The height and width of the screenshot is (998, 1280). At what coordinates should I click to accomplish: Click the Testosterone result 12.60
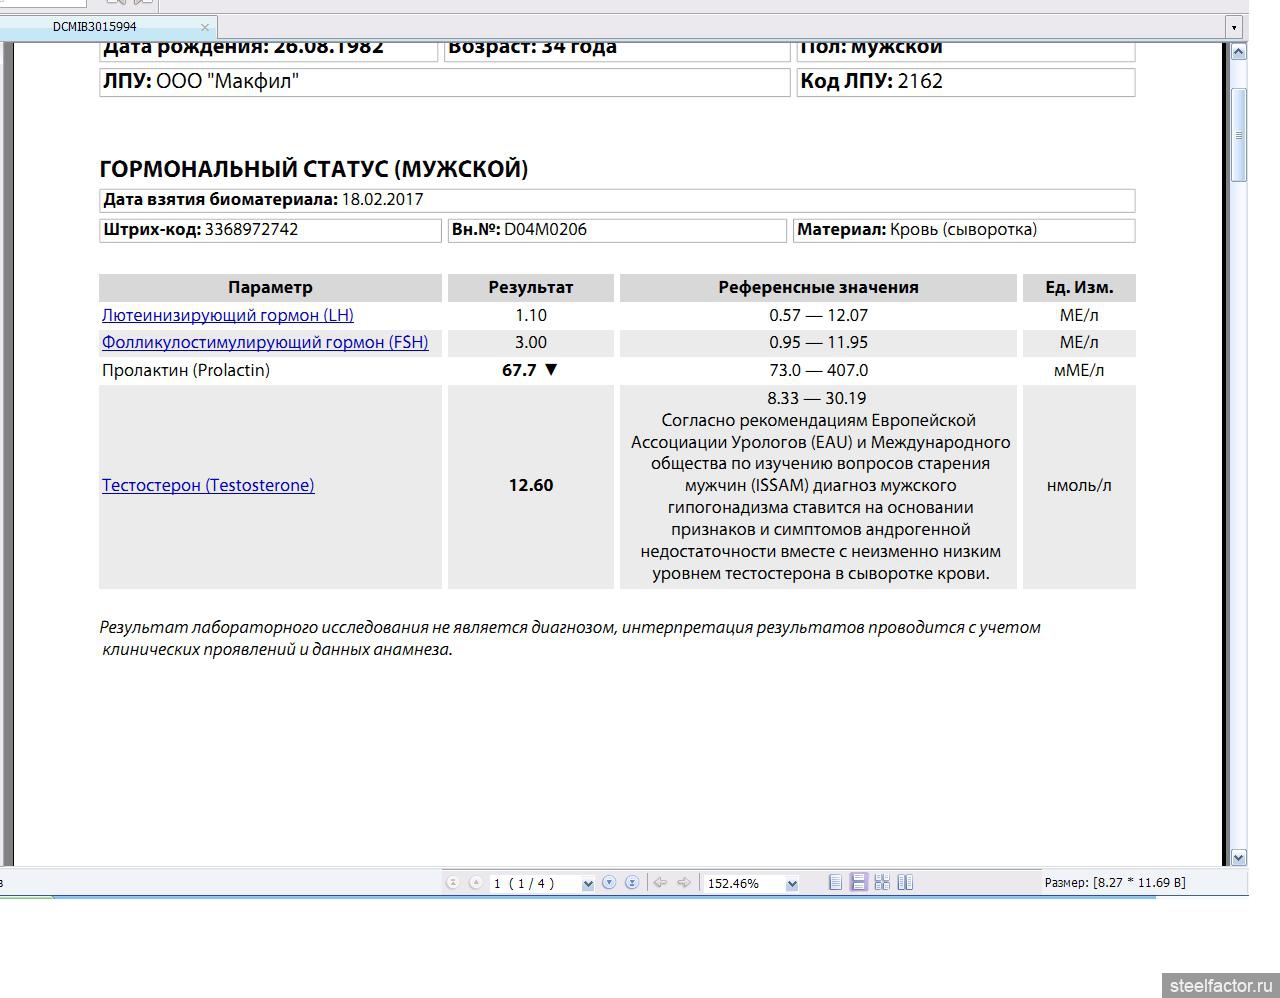pyautogui.click(x=530, y=485)
